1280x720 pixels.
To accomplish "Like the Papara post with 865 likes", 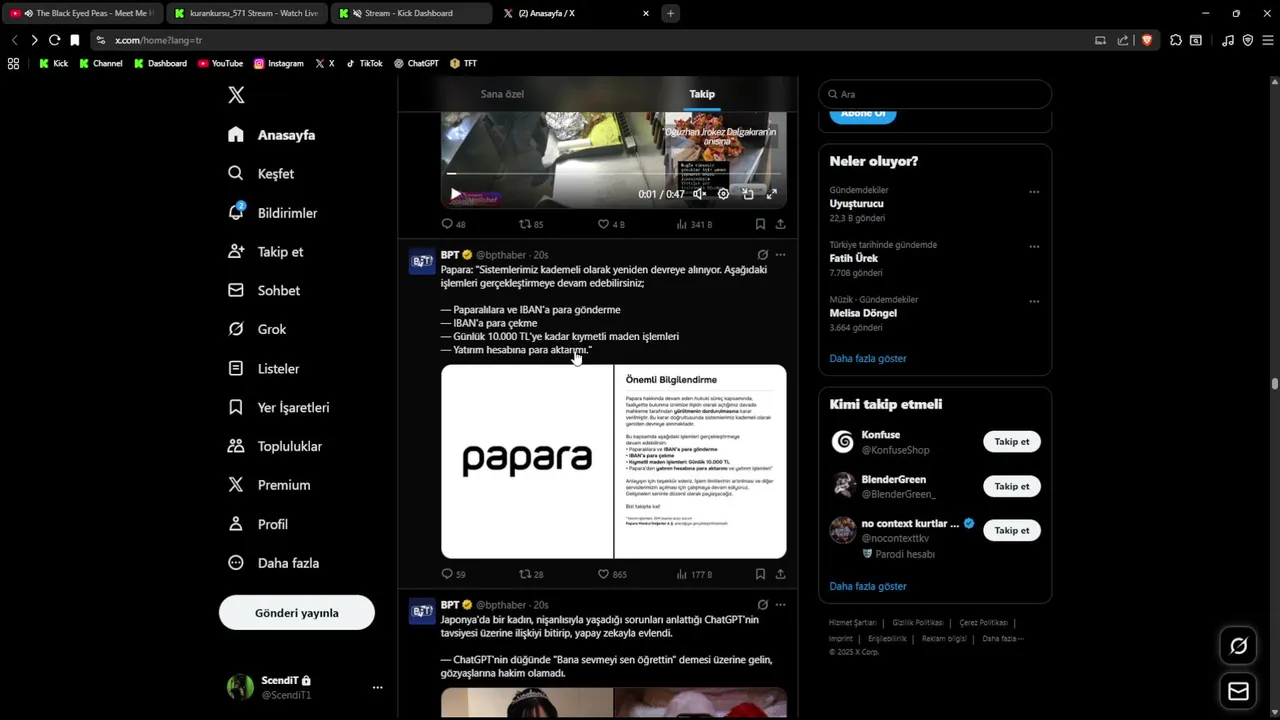I will click(x=612, y=574).
